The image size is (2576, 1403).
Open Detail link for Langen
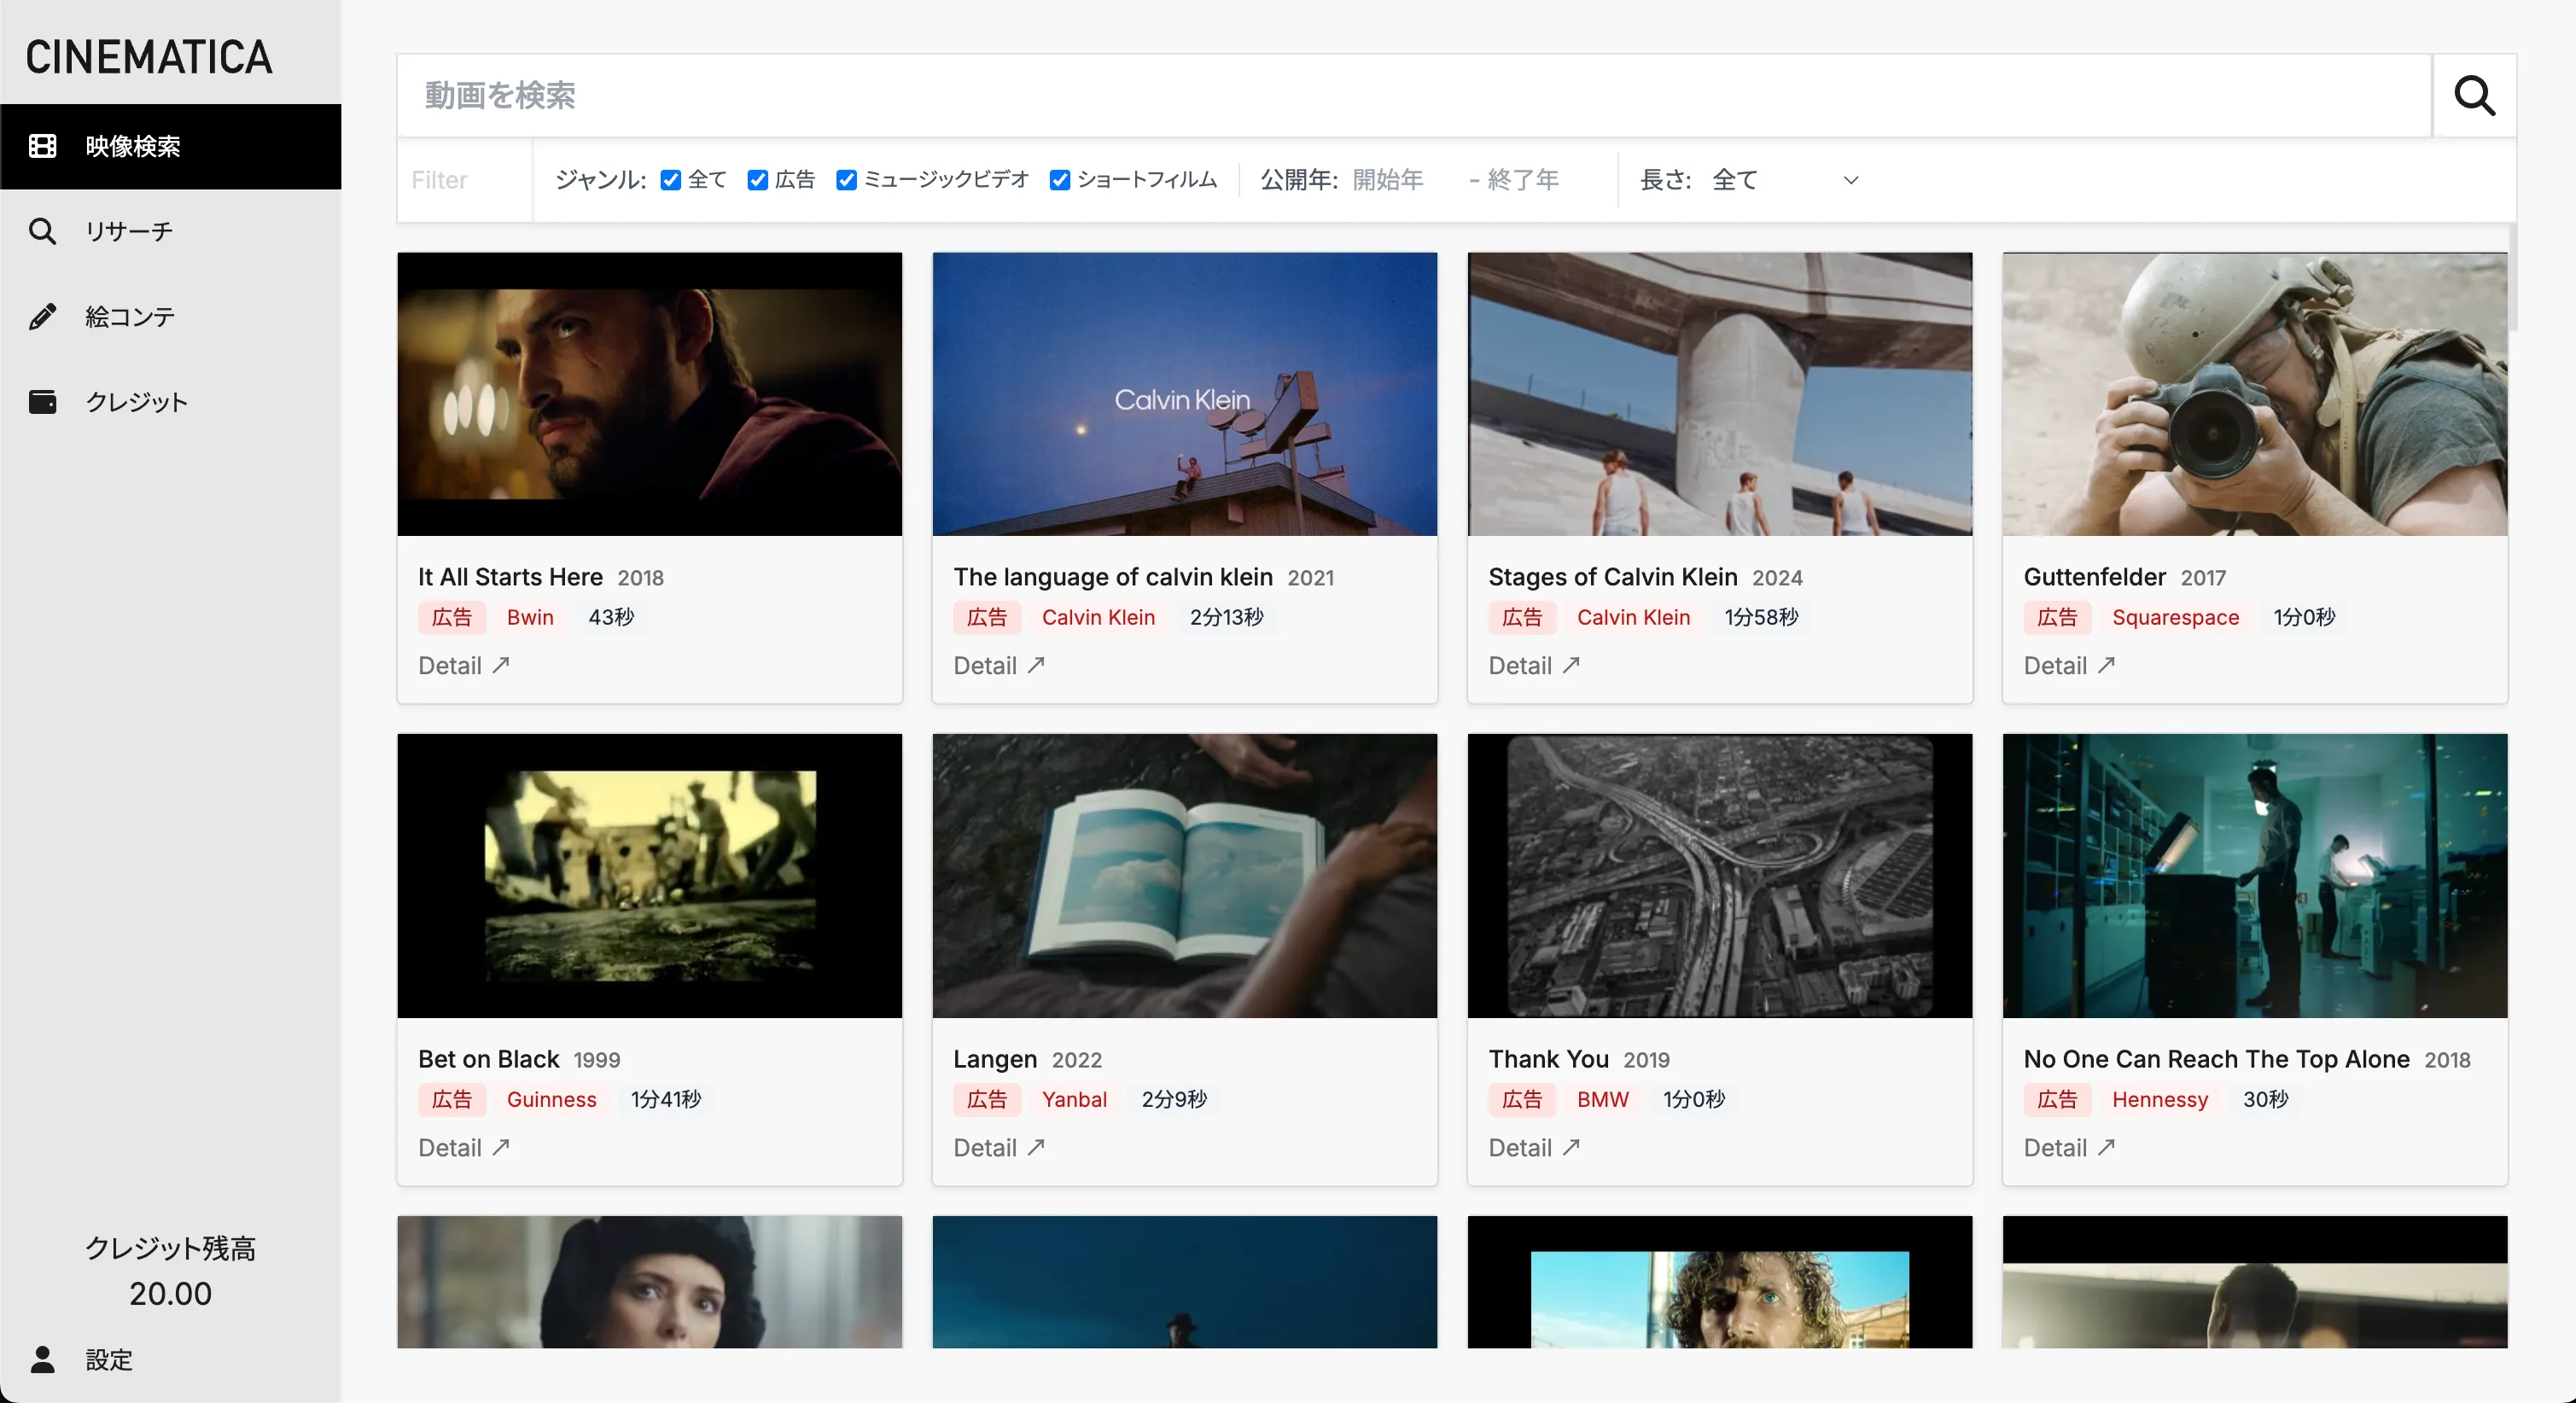click(x=999, y=1147)
